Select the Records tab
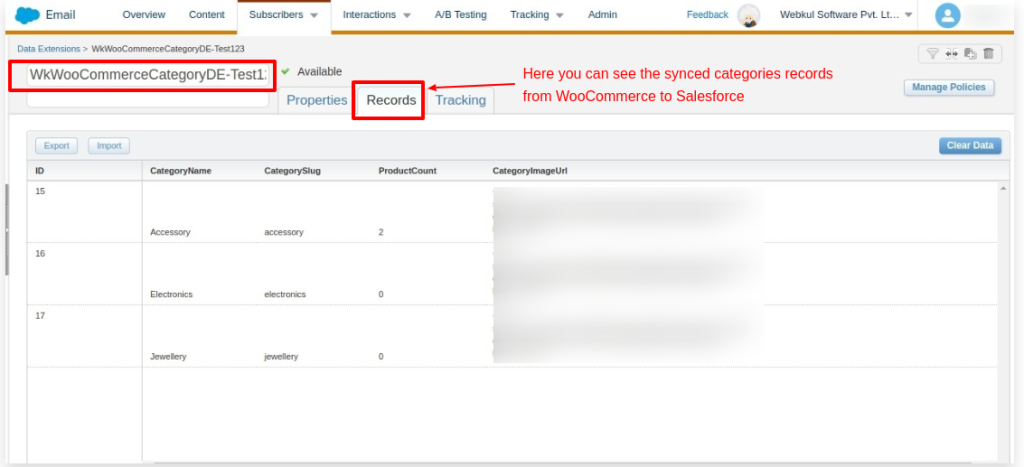This screenshot has width=1024, height=467. tap(391, 100)
